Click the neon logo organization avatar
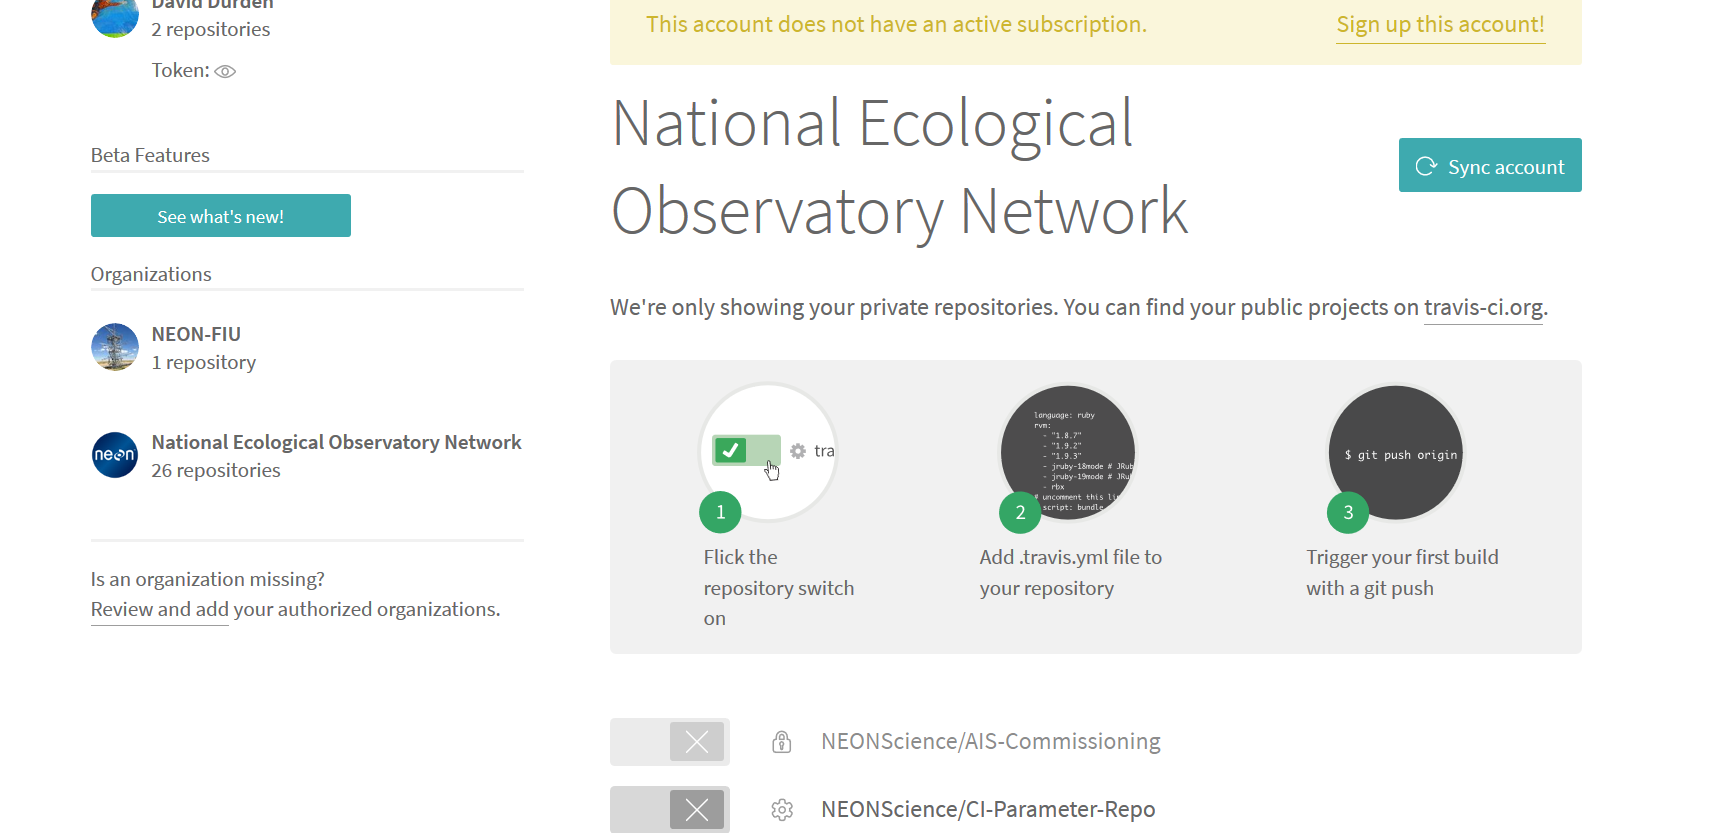1731x833 pixels. click(x=115, y=455)
